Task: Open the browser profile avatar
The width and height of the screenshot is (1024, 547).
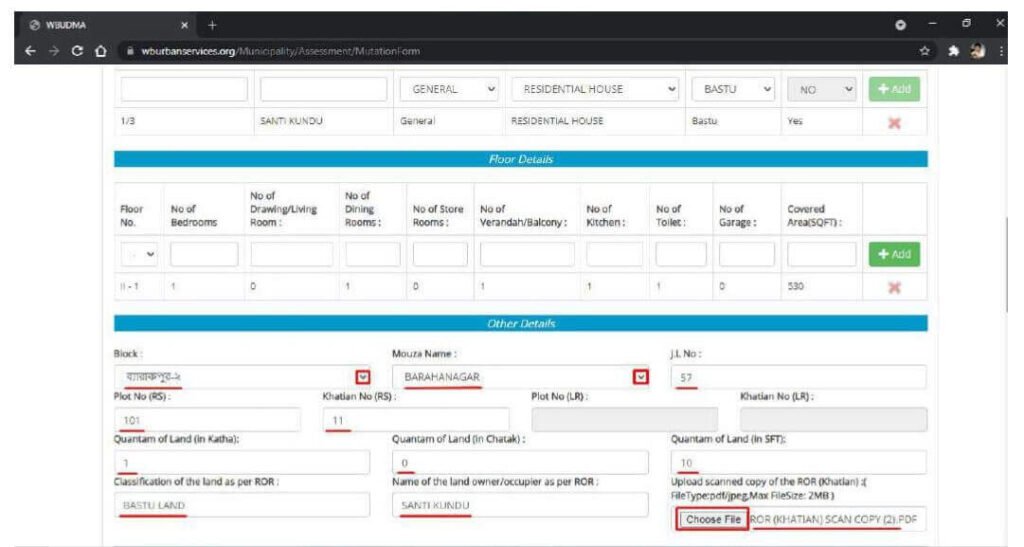Action: point(978,51)
